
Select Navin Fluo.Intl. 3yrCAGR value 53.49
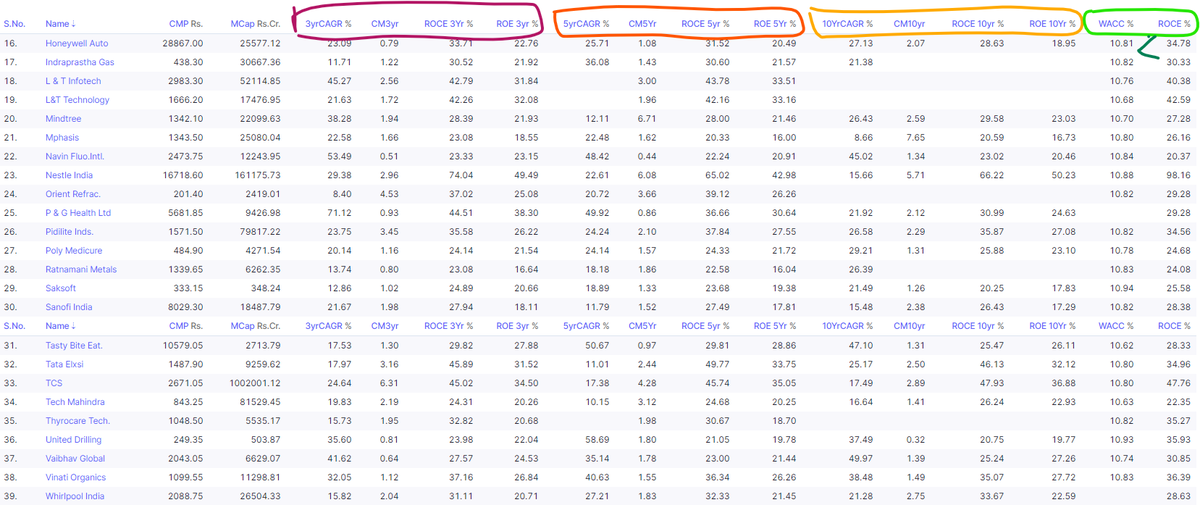coord(340,157)
